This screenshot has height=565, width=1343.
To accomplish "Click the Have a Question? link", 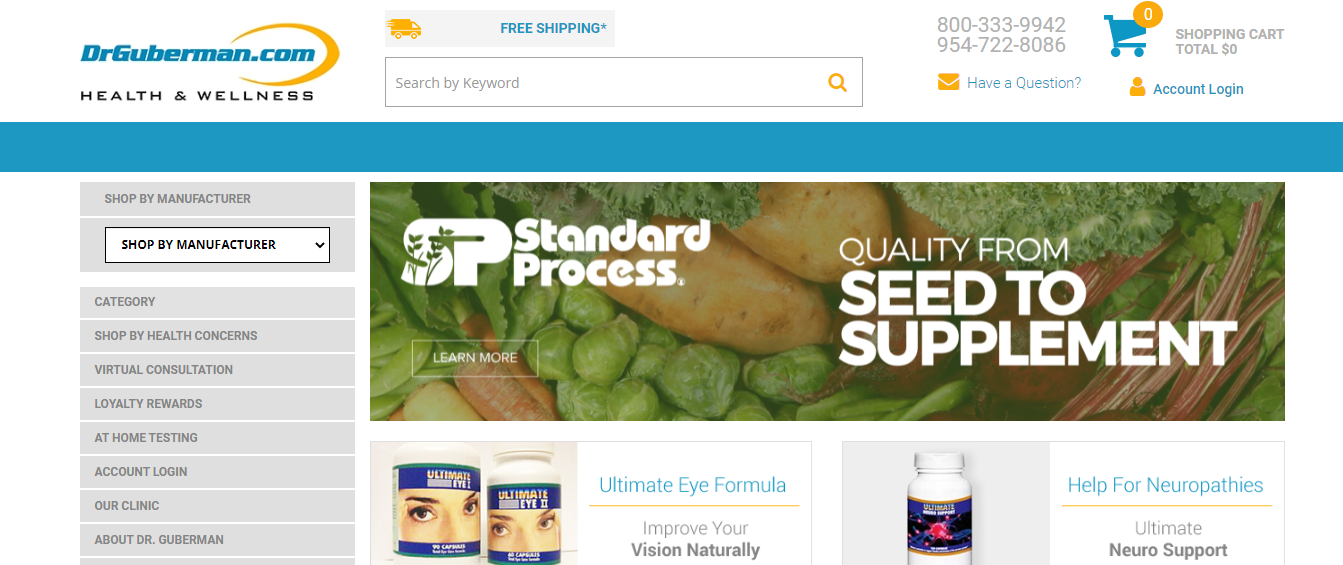I will coord(1024,83).
